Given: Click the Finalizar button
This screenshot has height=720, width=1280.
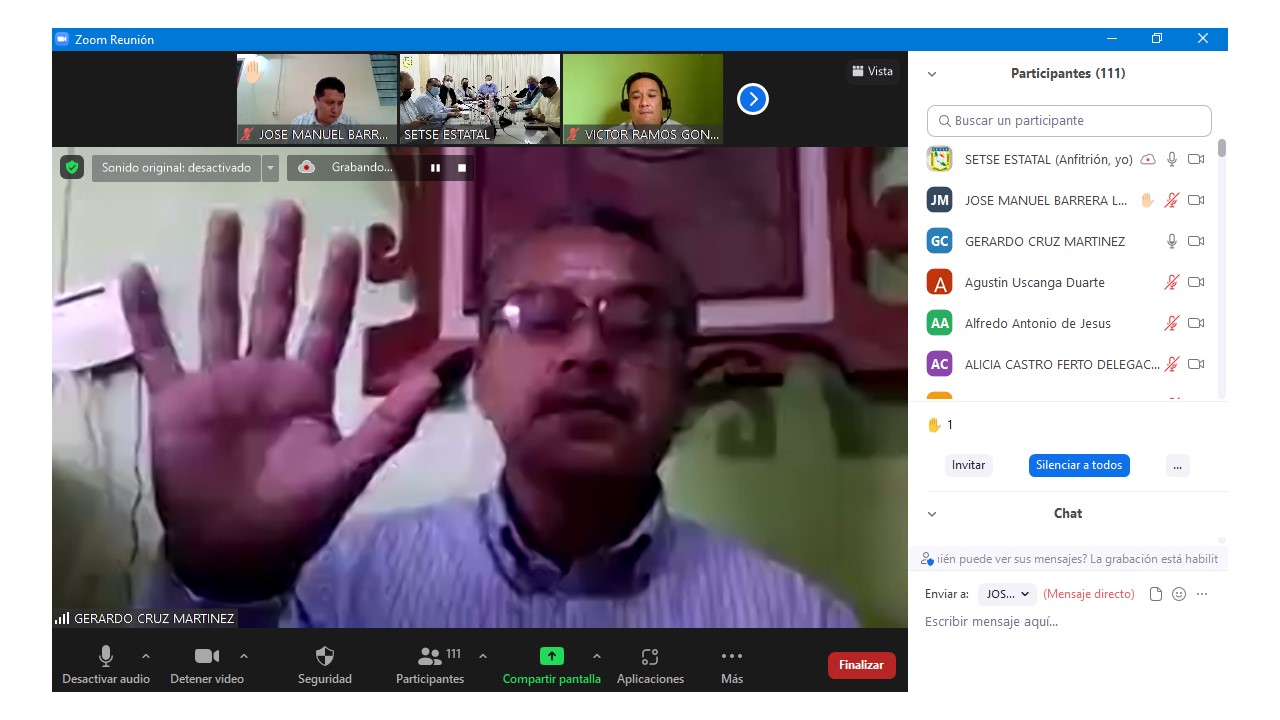Looking at the screenshot, I should [x=862, y=665].
